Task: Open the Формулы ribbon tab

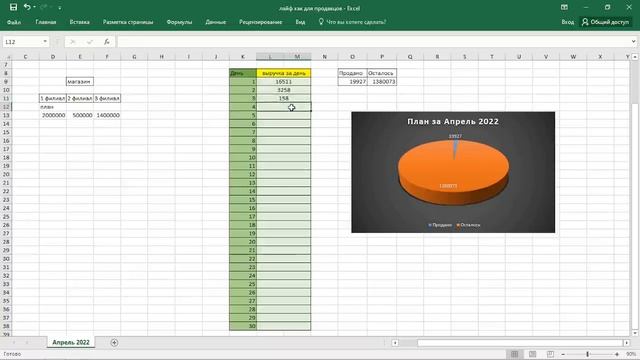Action: tap(179, 22)
